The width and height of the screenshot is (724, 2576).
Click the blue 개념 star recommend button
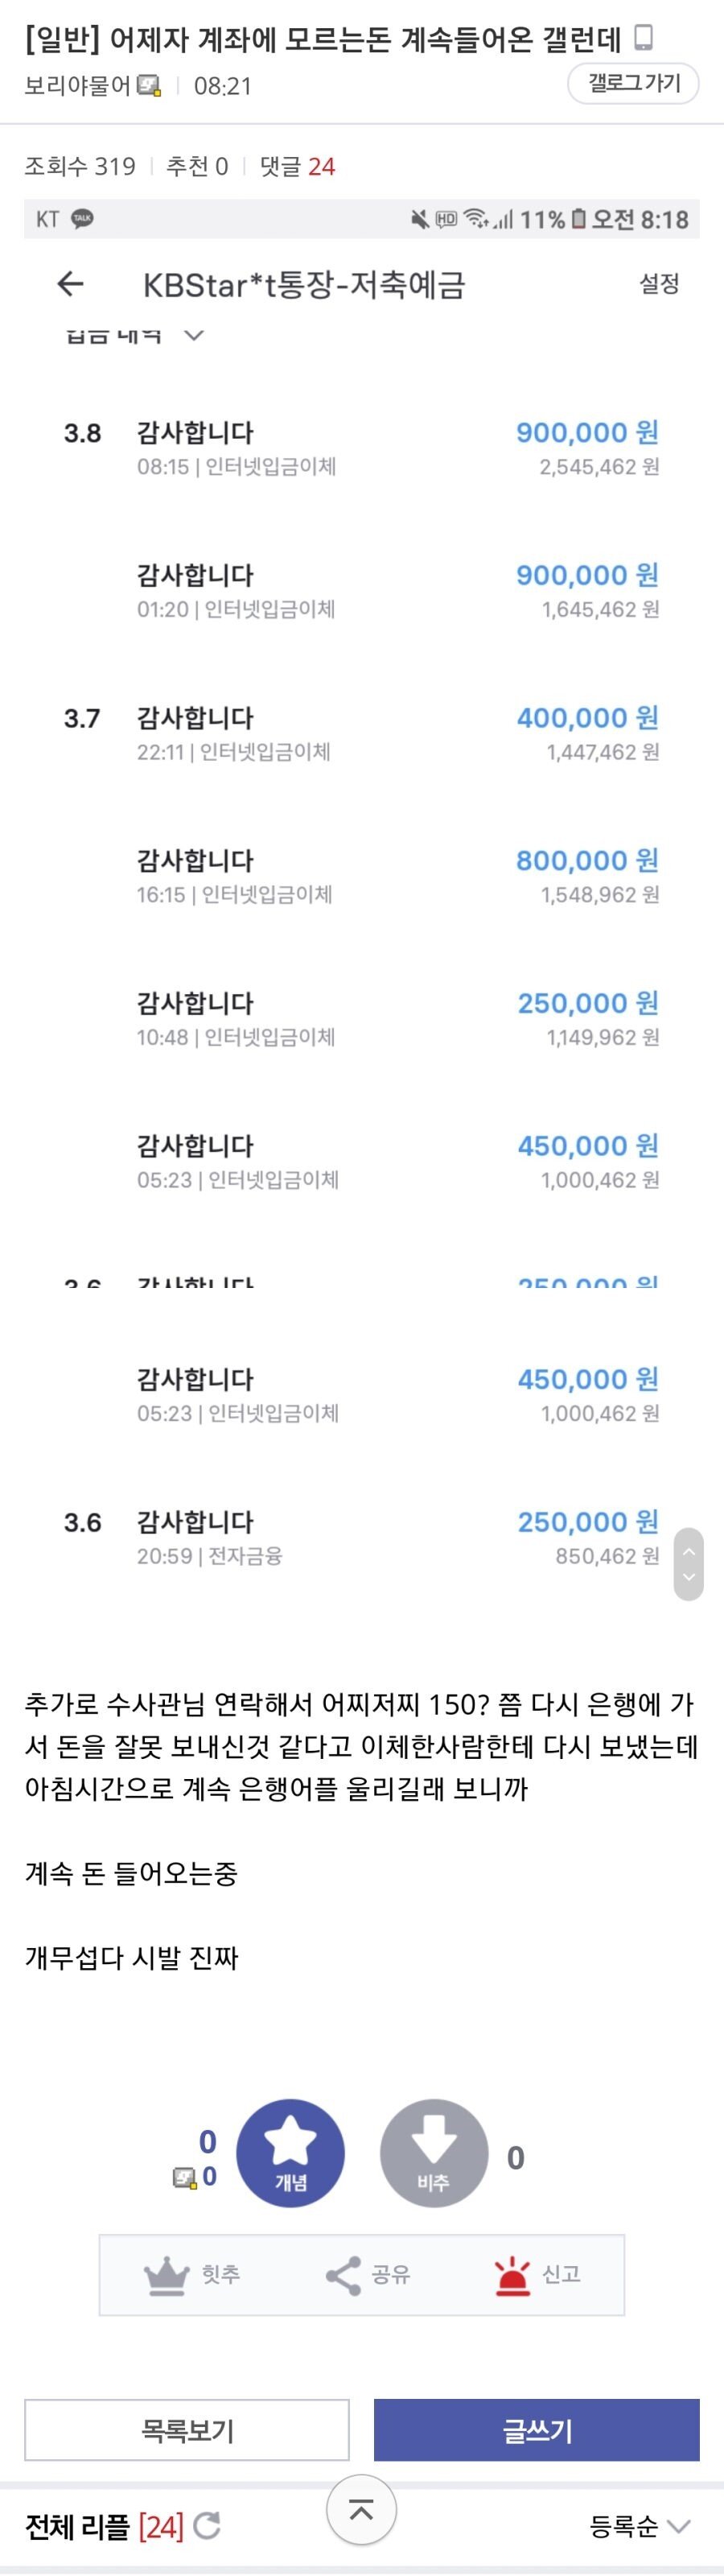coord(290,2153)
